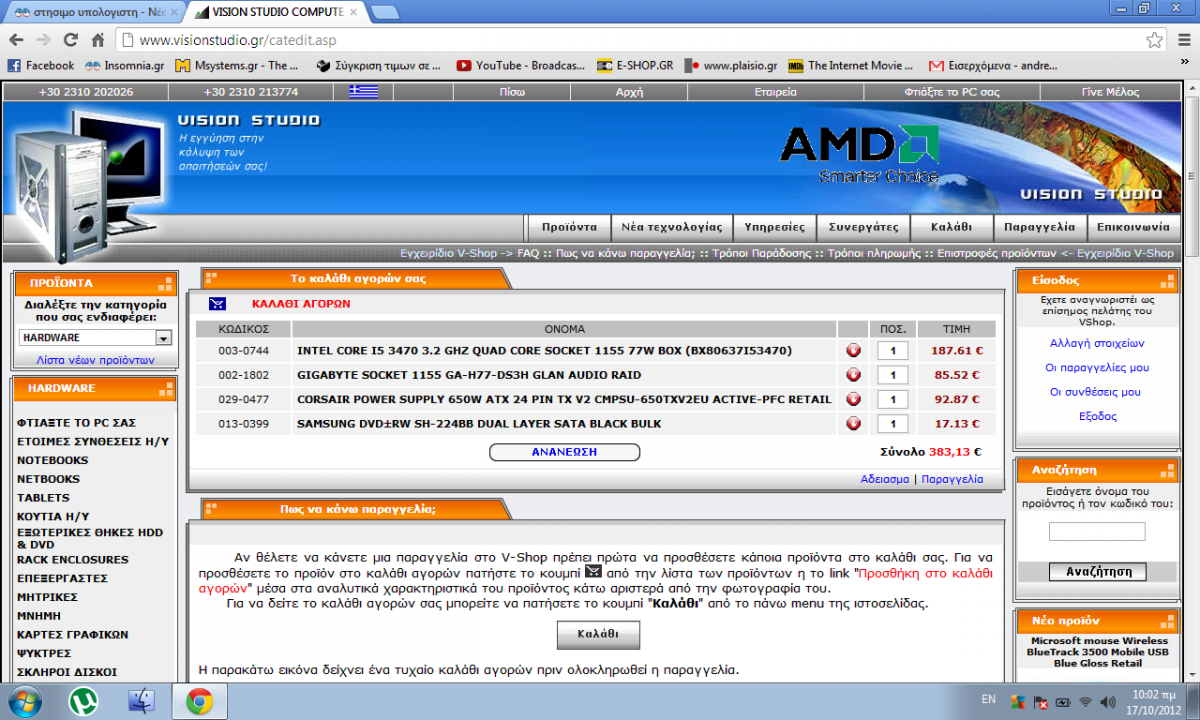
Task: Open Παραγγελία menu item
Action: point(1039,227)
